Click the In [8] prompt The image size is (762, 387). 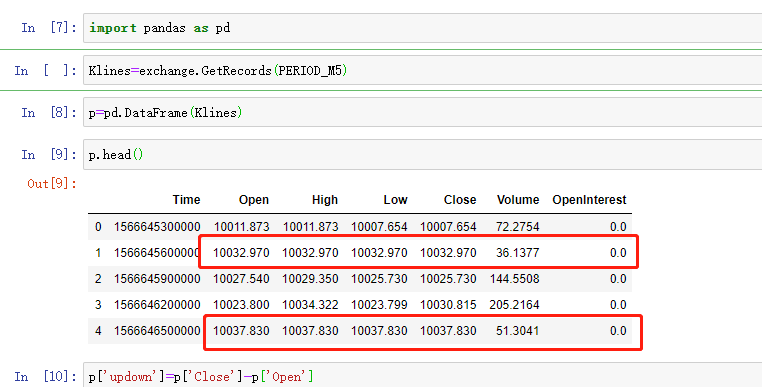click(49, 113)
